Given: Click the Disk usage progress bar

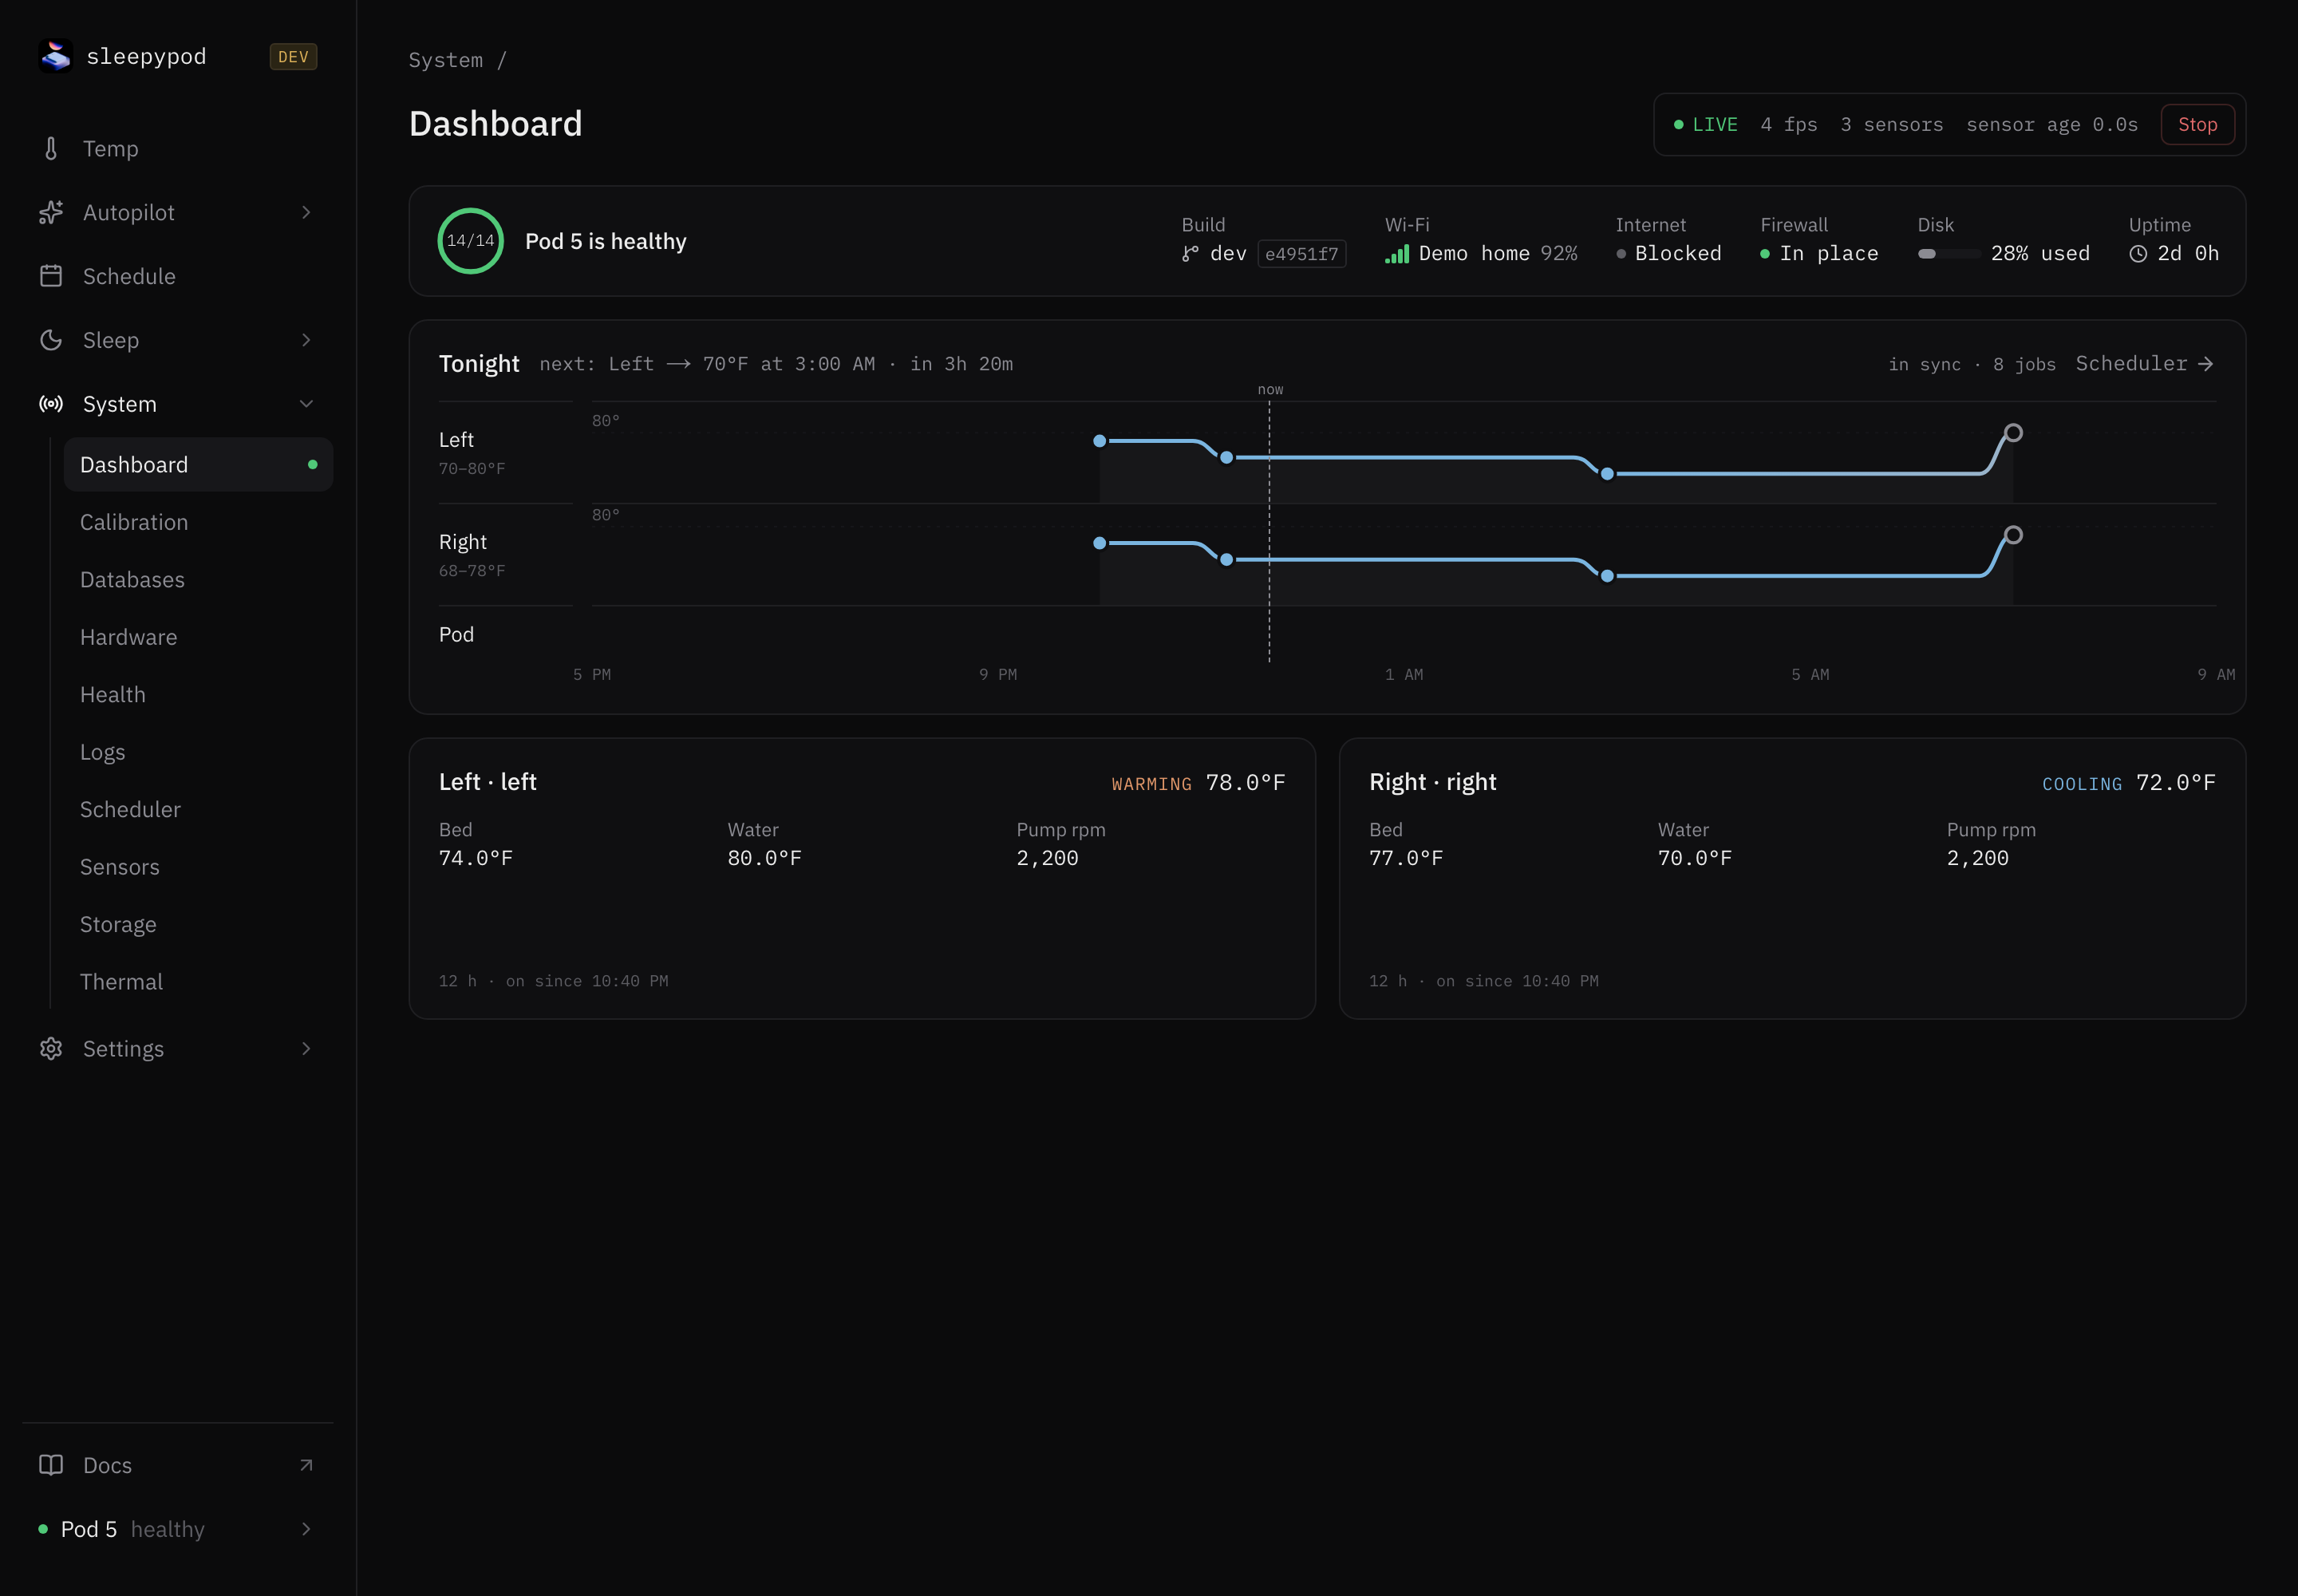Looking at the screenshot, I should pos(1948,254).
